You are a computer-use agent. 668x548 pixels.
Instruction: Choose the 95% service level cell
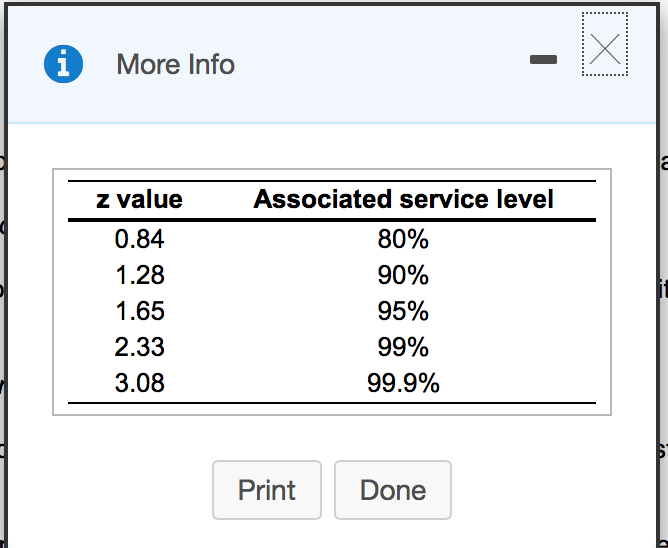403,311
